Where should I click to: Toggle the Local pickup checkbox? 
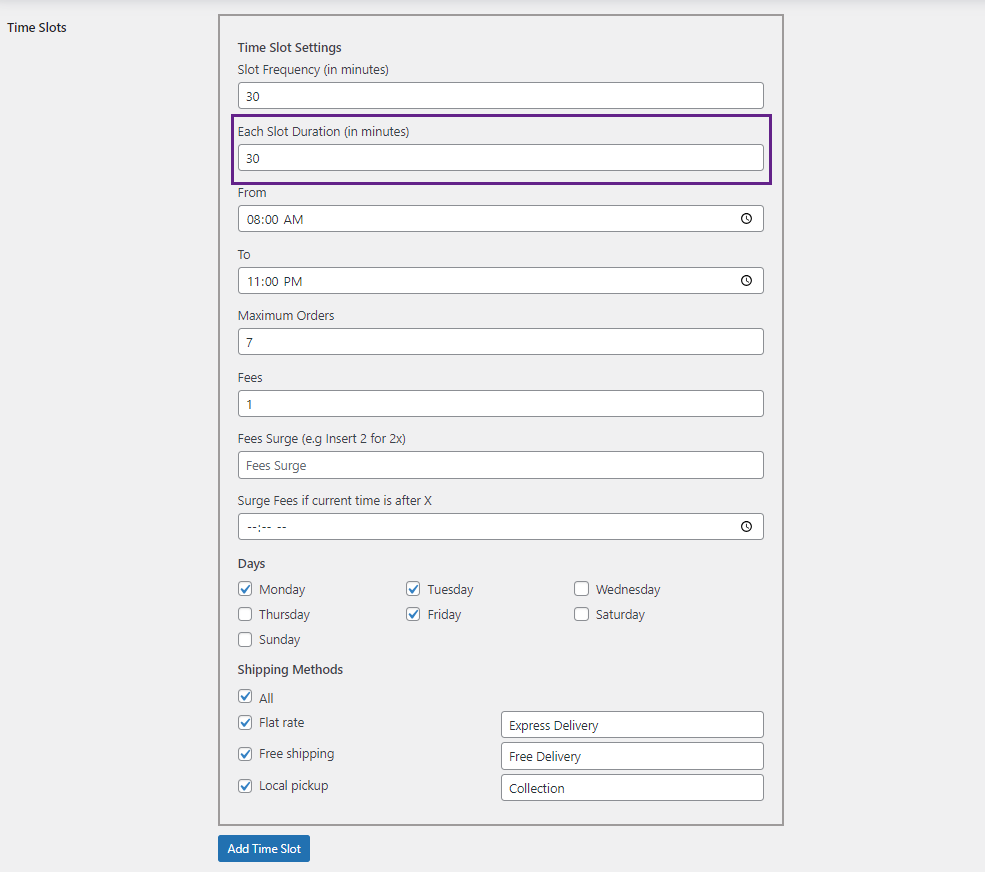[245, 786]
